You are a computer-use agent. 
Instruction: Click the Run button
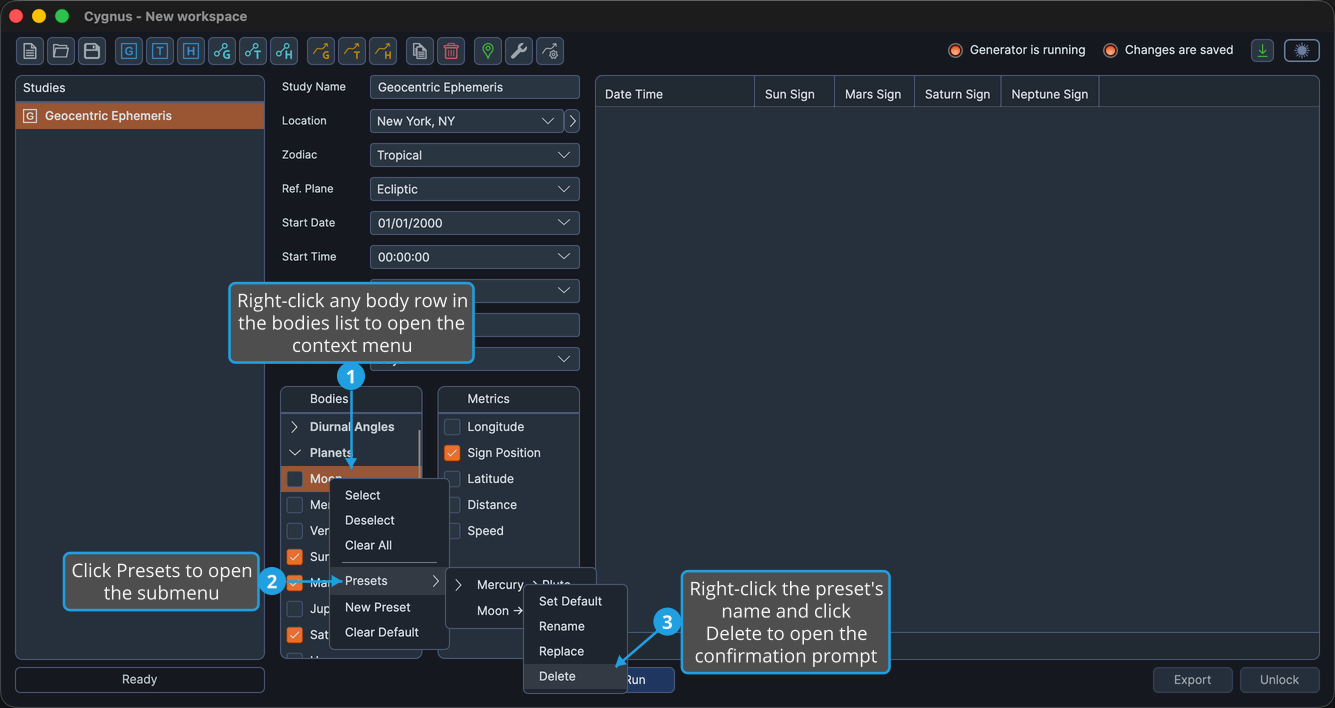pyautogui.click(x=650, y=680)
